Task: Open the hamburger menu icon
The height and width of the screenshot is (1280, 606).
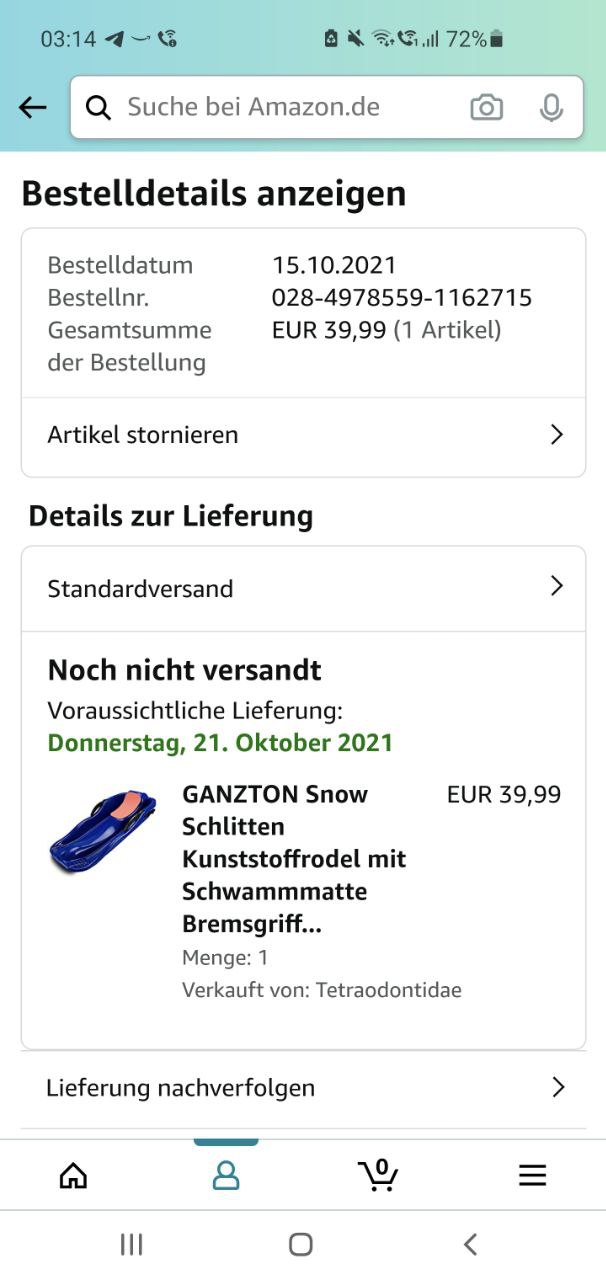Action: click(532, 1175)
